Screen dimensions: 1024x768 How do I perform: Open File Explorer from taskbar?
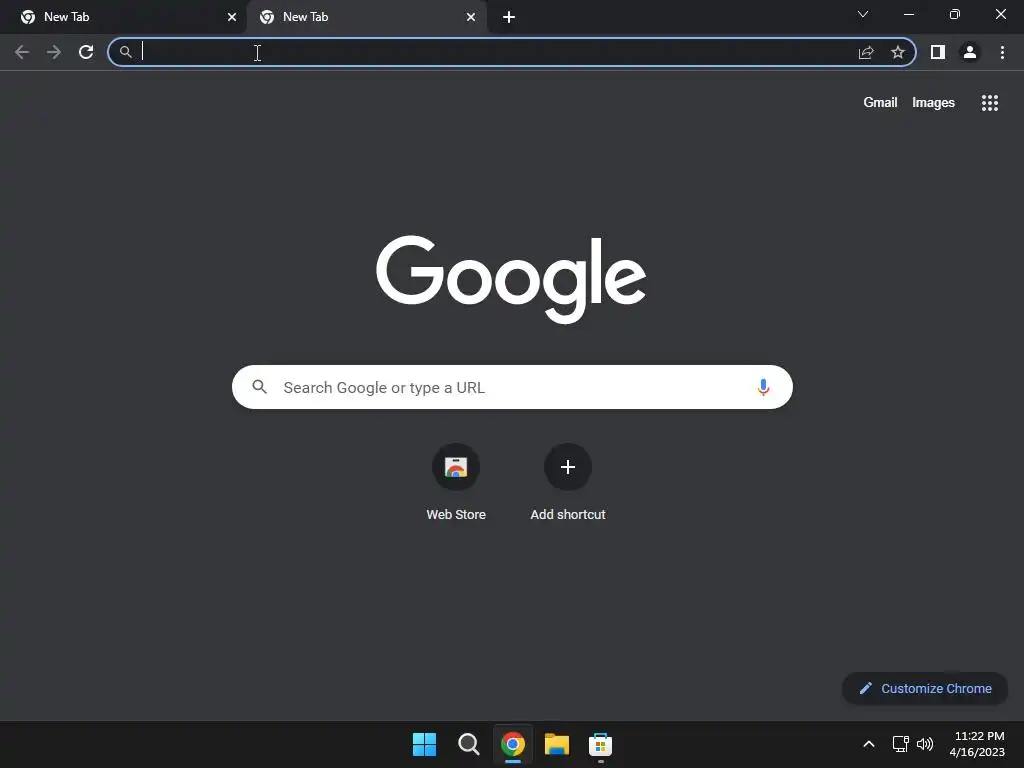click(x=557, y=744)
